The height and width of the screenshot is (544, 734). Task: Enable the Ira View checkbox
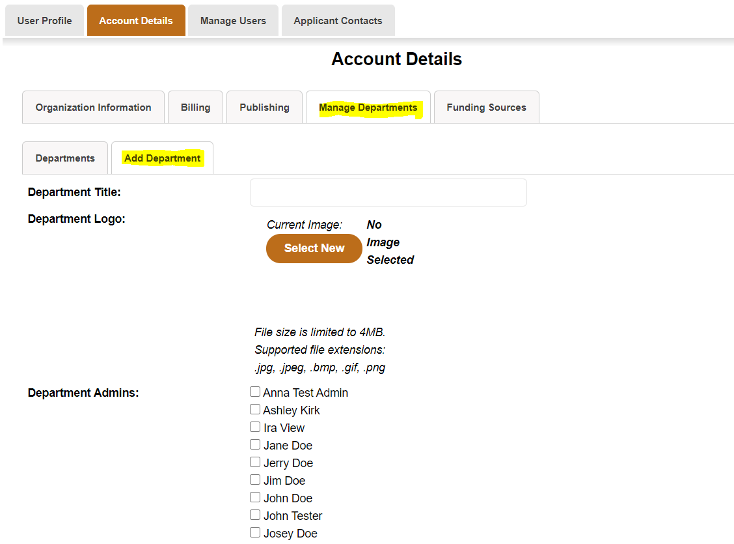(x=255, y=426)
